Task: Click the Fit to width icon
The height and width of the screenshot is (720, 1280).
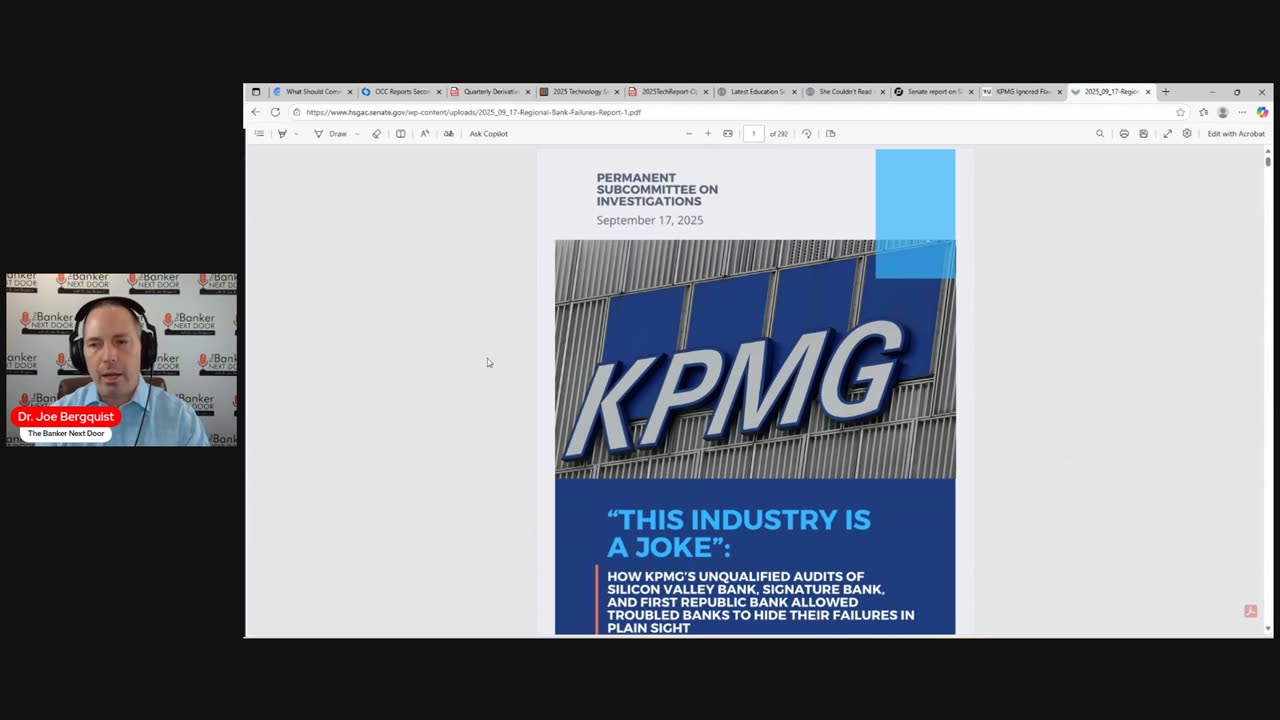Action: (x=728, y=133)
